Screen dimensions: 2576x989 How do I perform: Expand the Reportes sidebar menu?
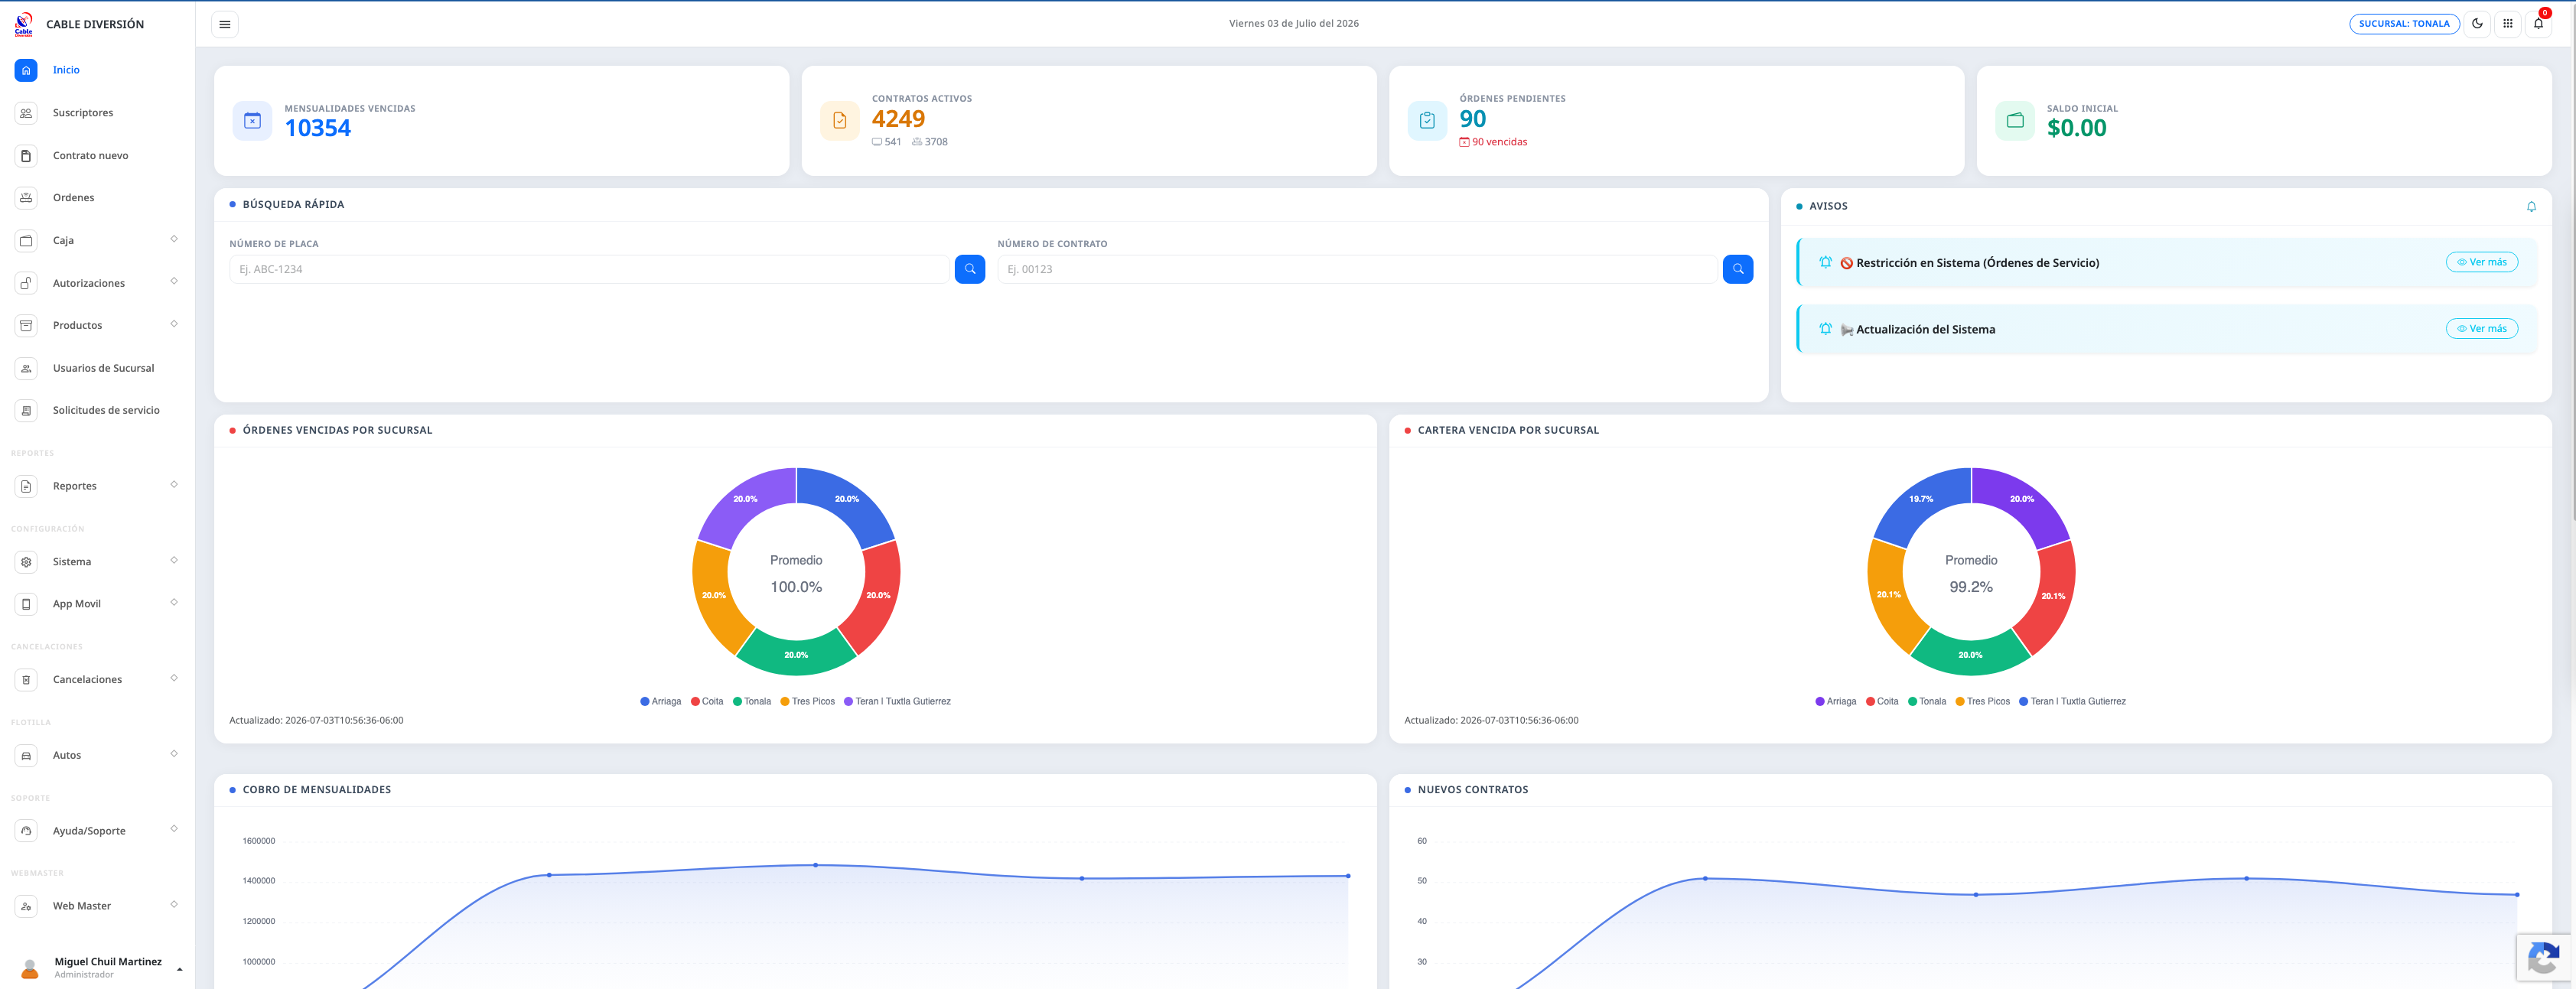pos(97,486)
